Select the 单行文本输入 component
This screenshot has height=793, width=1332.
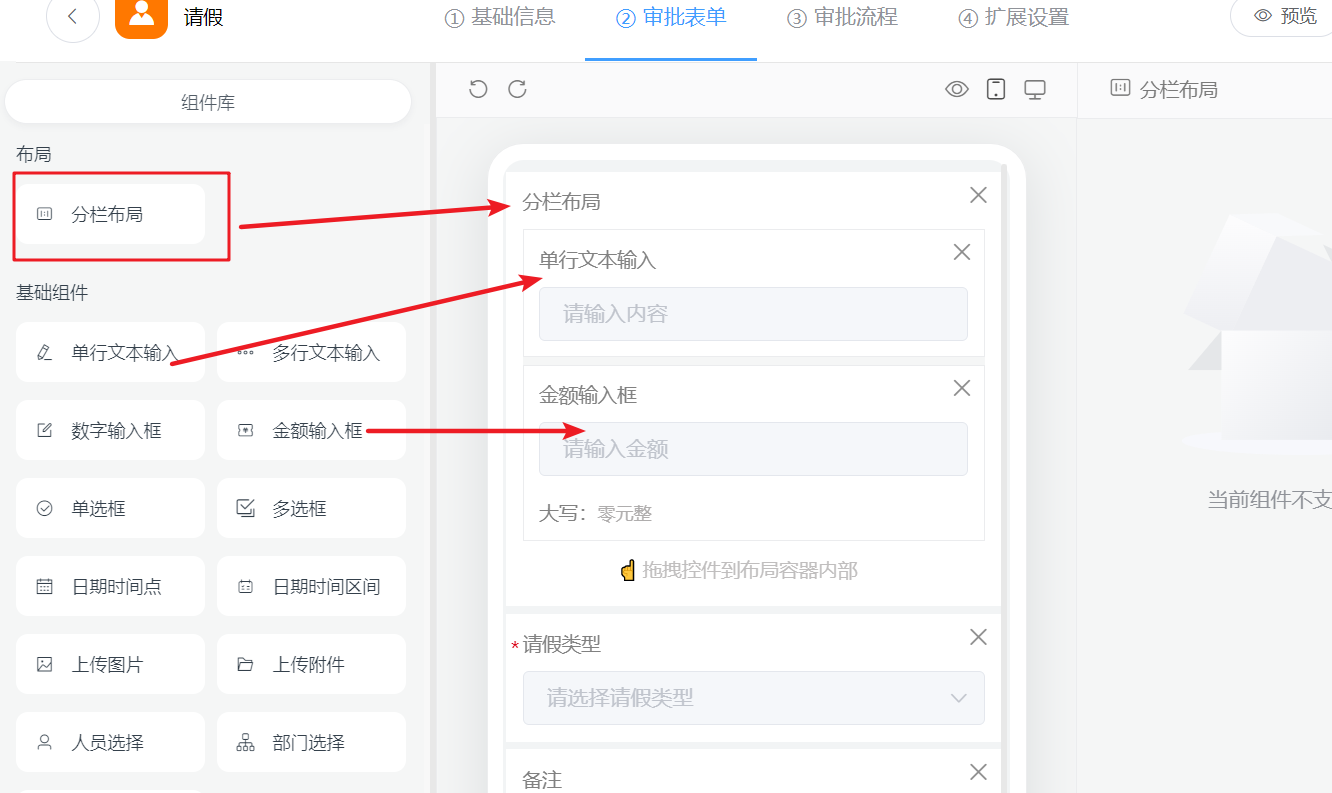click(110, 352)
